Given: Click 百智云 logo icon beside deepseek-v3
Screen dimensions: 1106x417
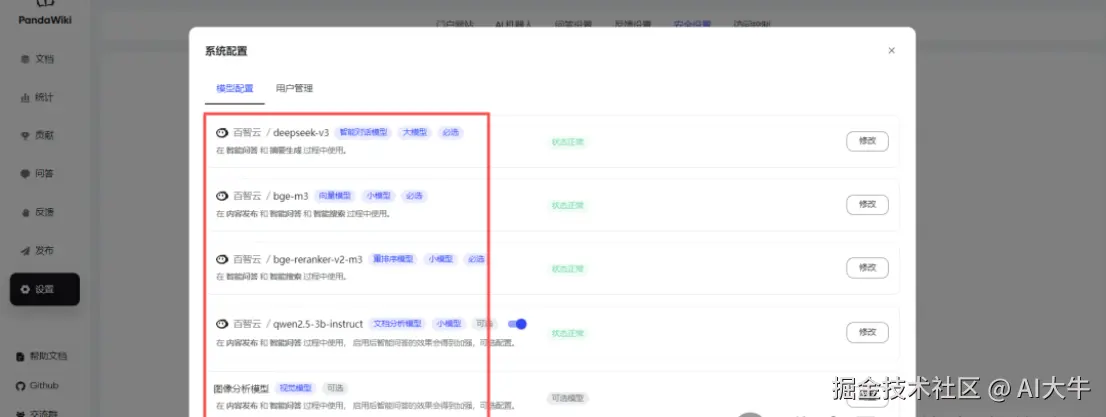Looking at the screenshot, I should coord(221,133).
